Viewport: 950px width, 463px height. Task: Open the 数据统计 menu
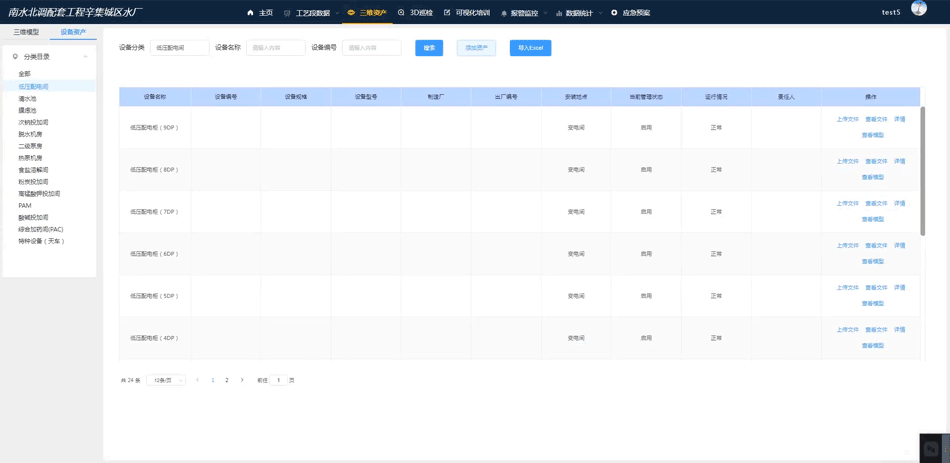(x=579, y=13)
